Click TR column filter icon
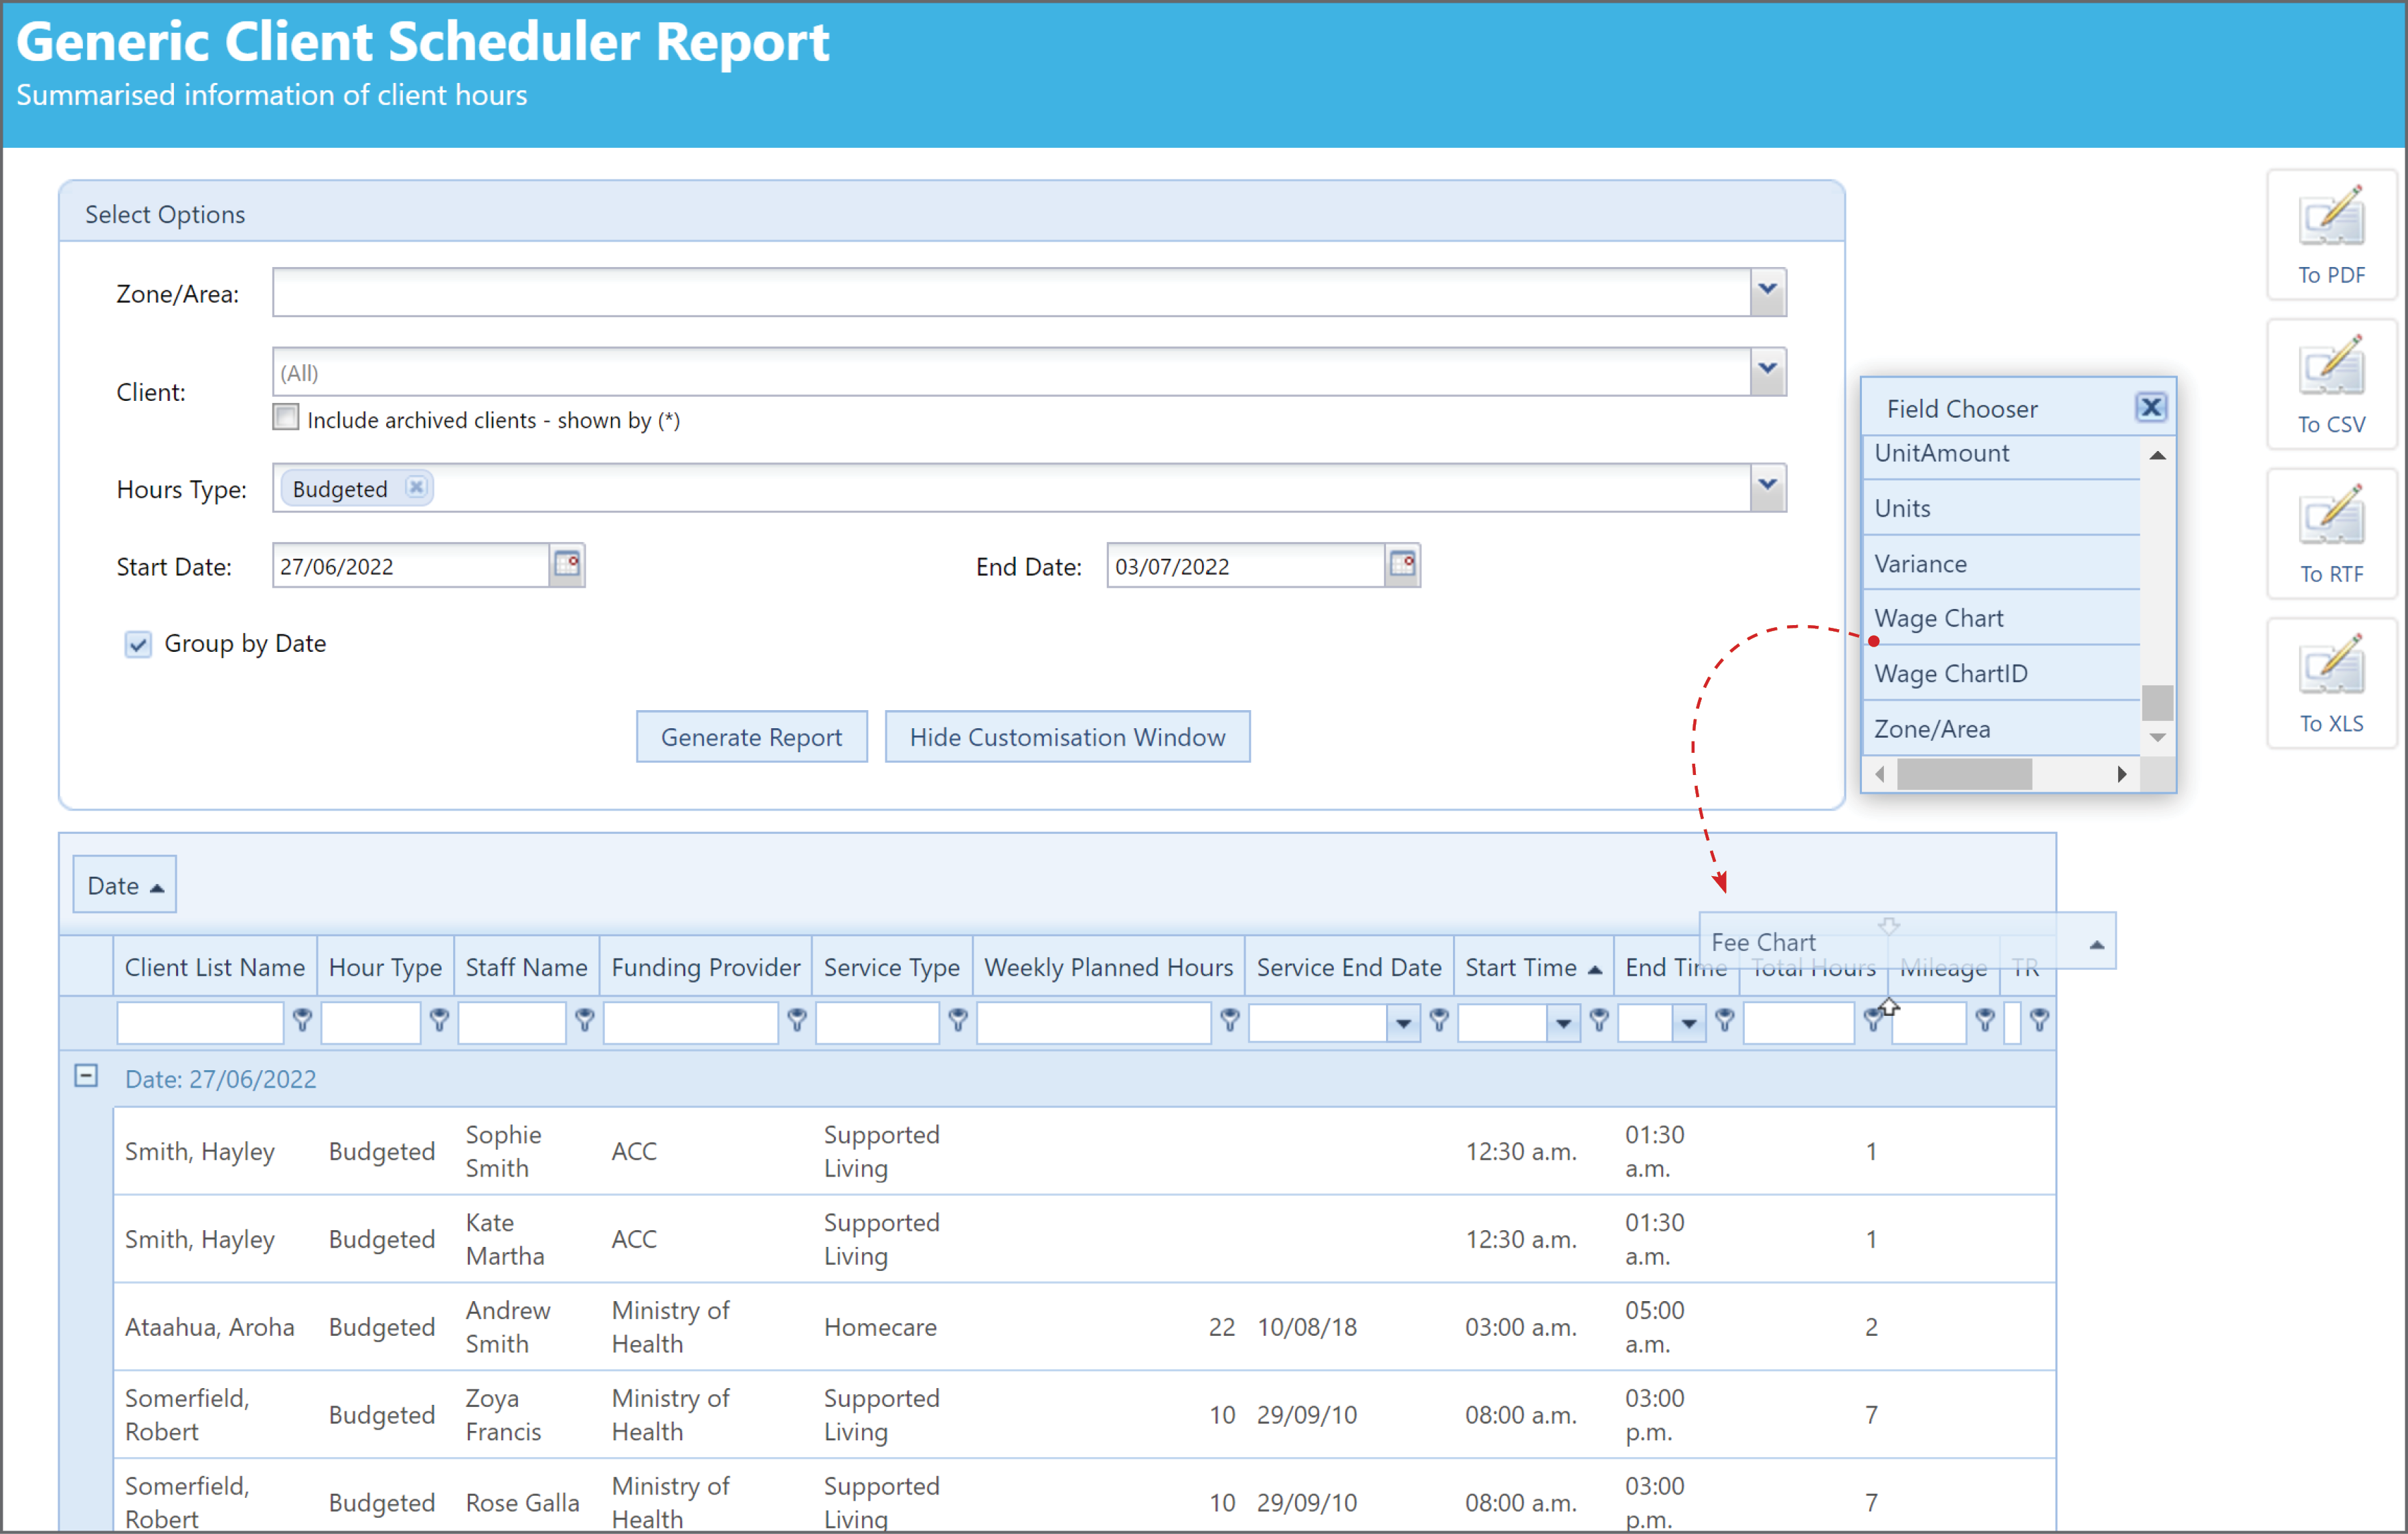2408x1534 pixels. click(2039, 1019)
